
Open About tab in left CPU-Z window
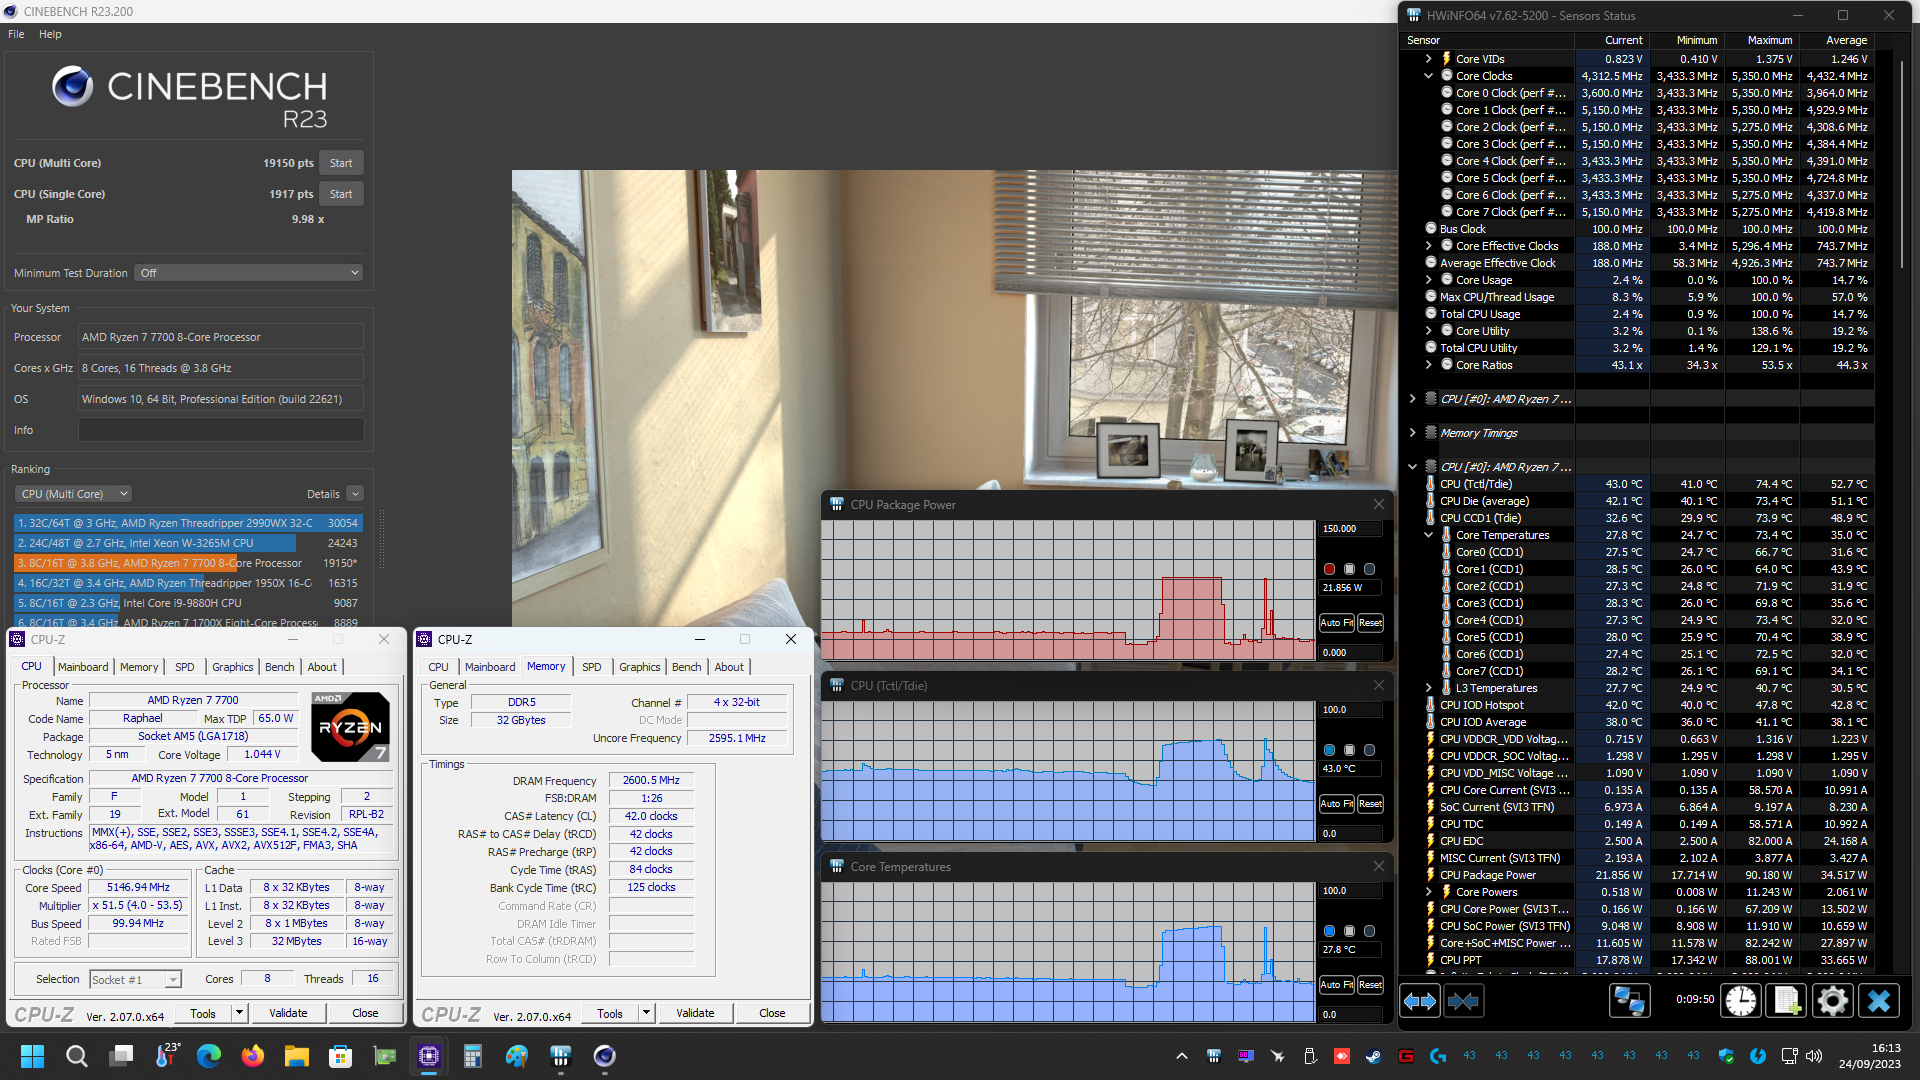(322, 667)
